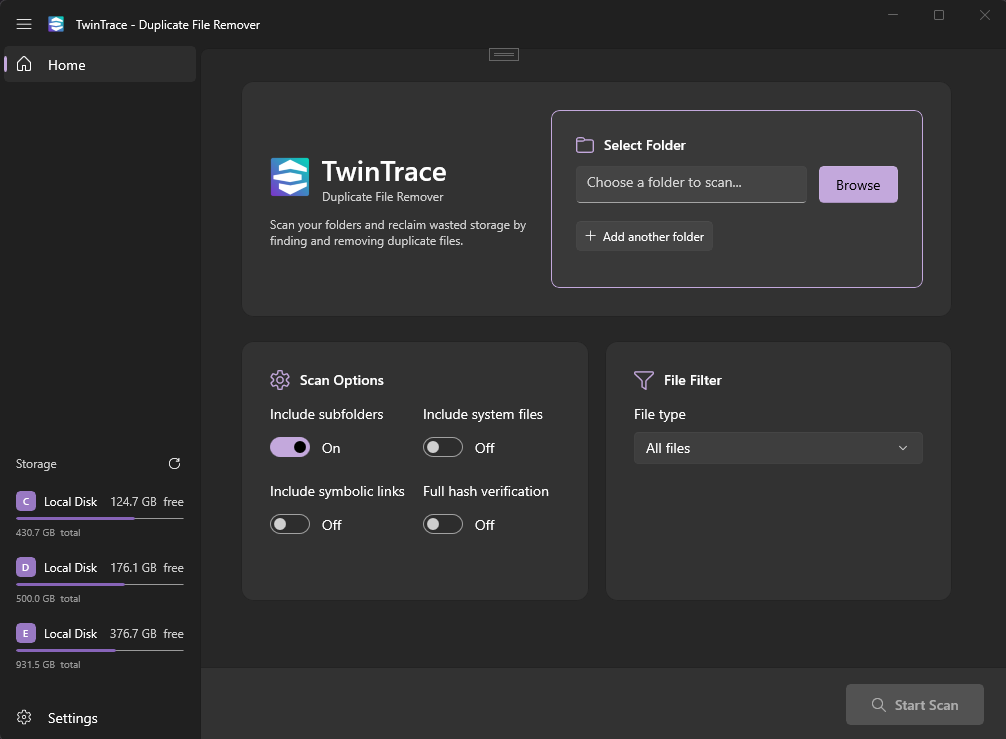Click the Start Scan button
The width and height of the screenshot is (1006, 739).
tap(914, 704)
